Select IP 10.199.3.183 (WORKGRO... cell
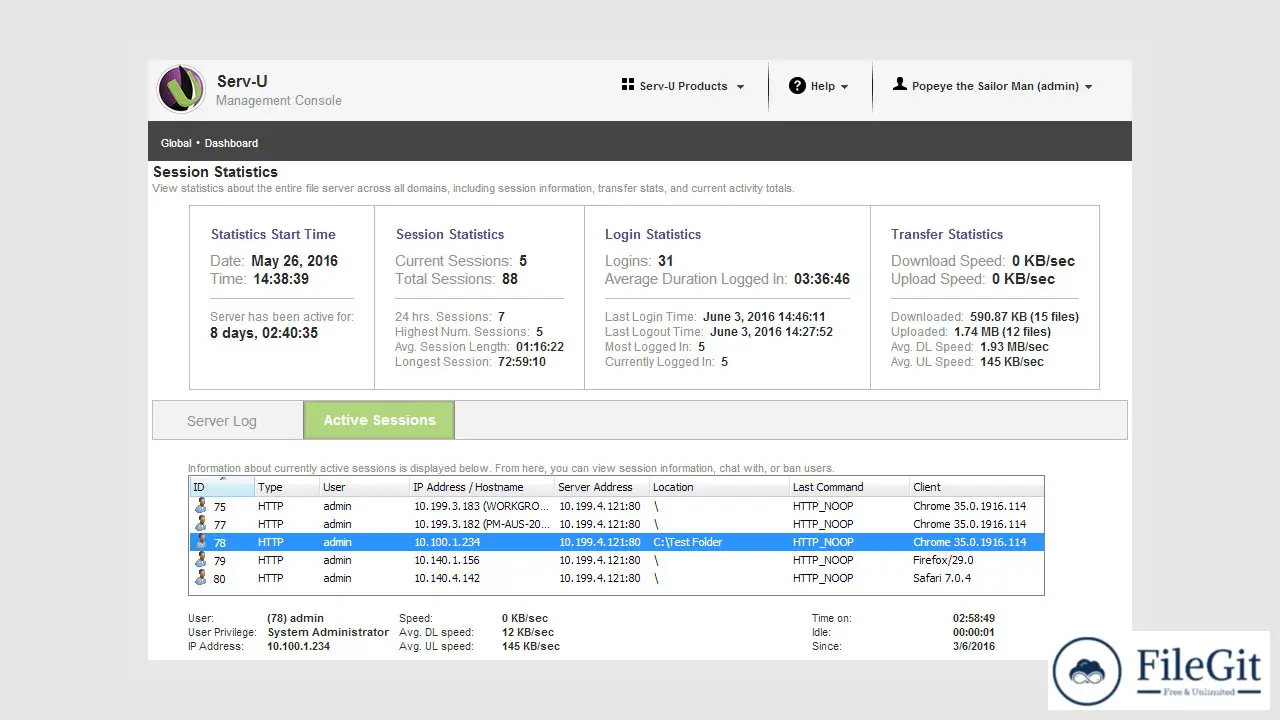The height and width of the screenshot is (720, 1280). (482, 506)
